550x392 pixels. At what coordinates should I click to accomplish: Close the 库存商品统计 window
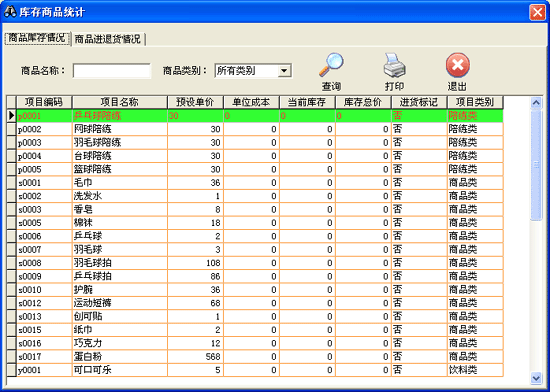tap(537, 12)
